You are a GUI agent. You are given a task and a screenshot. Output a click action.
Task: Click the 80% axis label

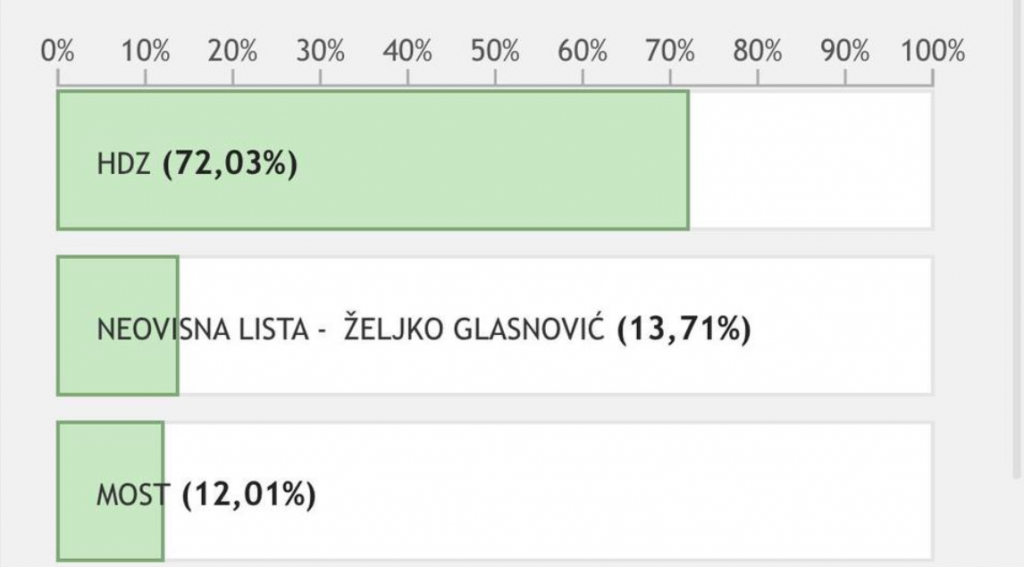coord(758,51)
